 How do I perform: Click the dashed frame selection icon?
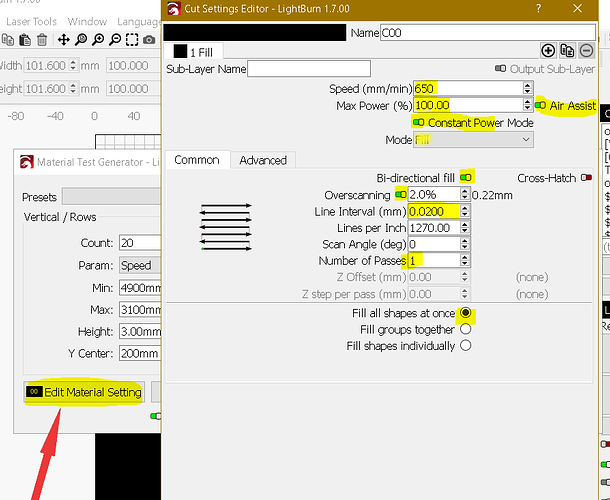click(131, 40)
